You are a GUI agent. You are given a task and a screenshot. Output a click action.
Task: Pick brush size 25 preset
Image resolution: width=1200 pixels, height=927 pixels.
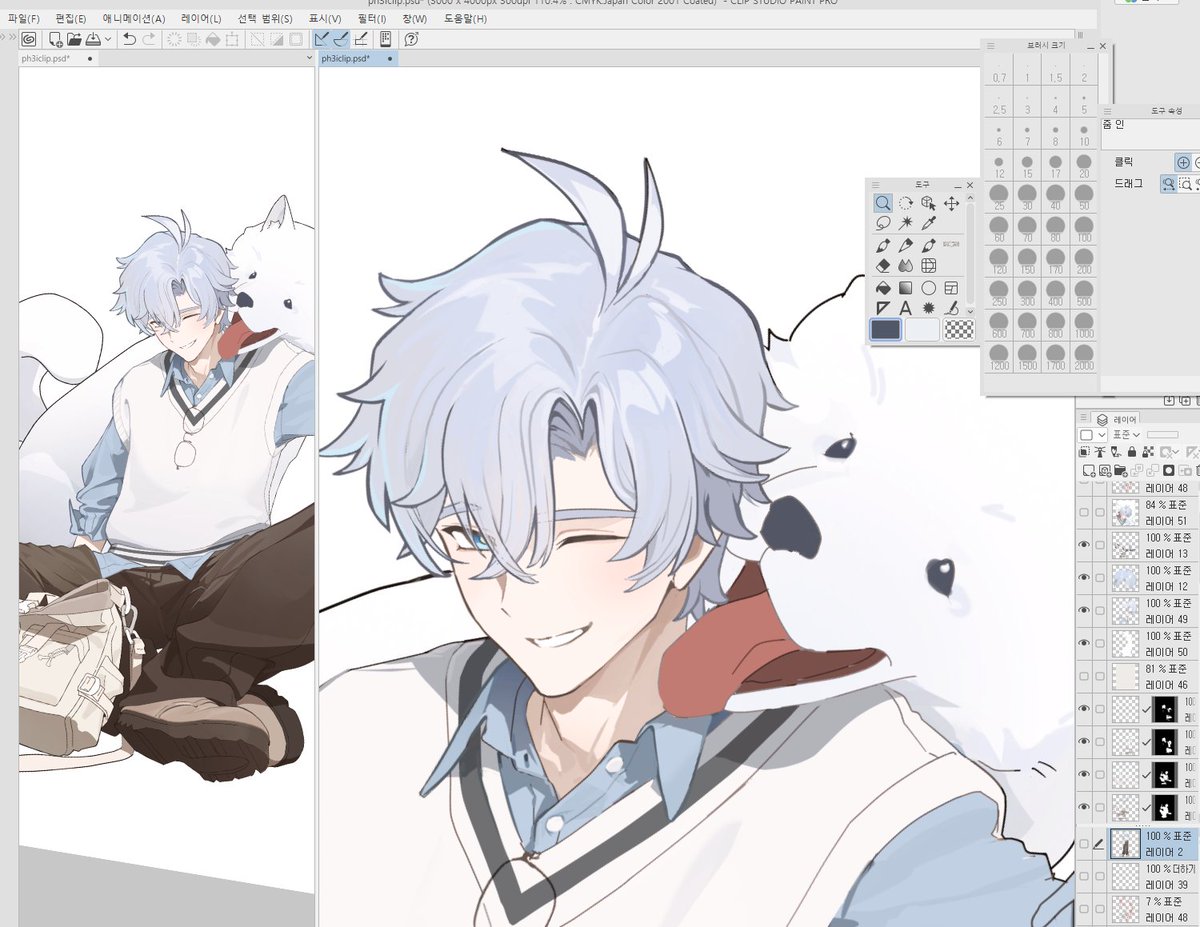coord(1000,196)
